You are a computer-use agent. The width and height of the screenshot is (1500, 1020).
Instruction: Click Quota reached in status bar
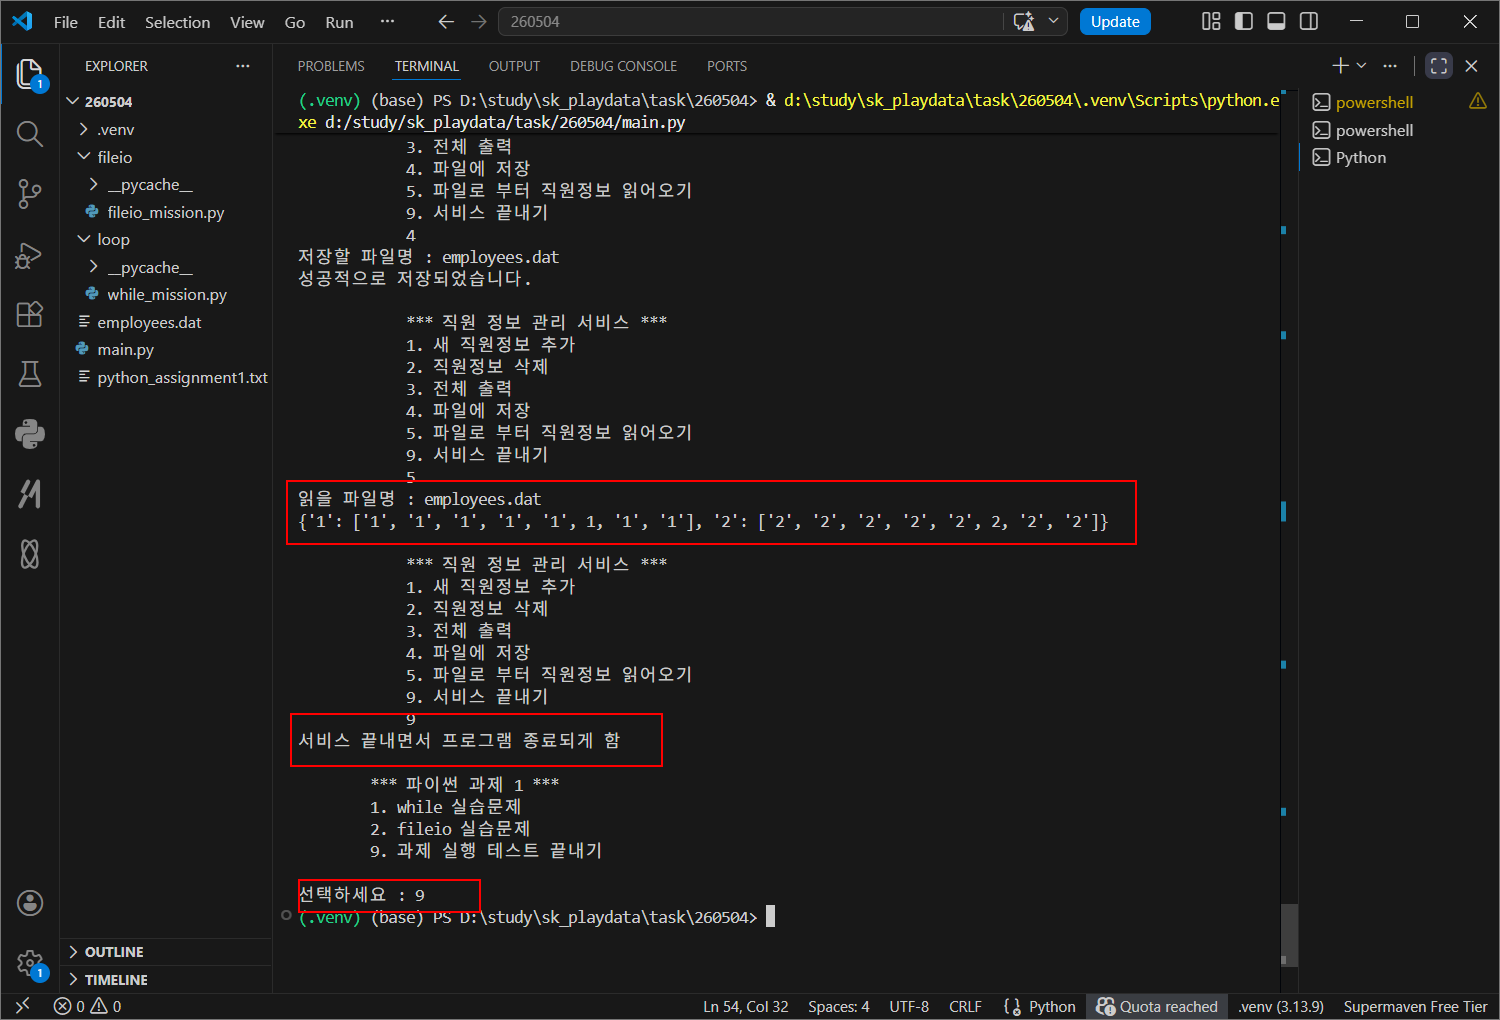point(1157,1006)
